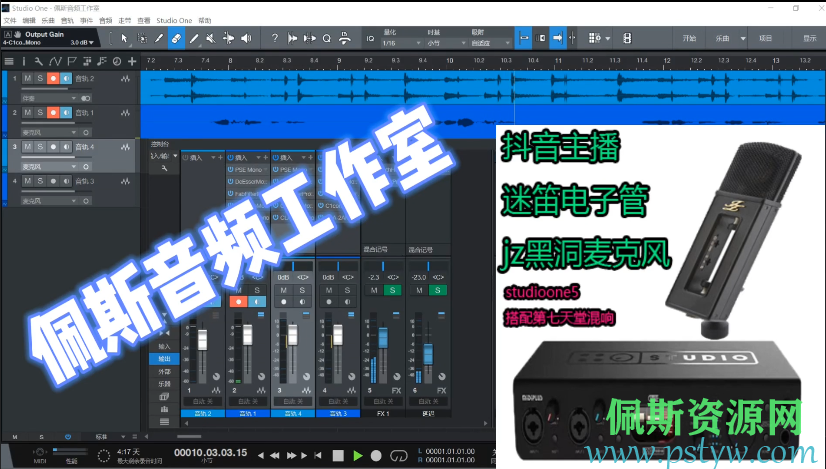Select the Paint (pencil) tool
The height and width of the screenshot is (469, 826).
tap(194, 38)
